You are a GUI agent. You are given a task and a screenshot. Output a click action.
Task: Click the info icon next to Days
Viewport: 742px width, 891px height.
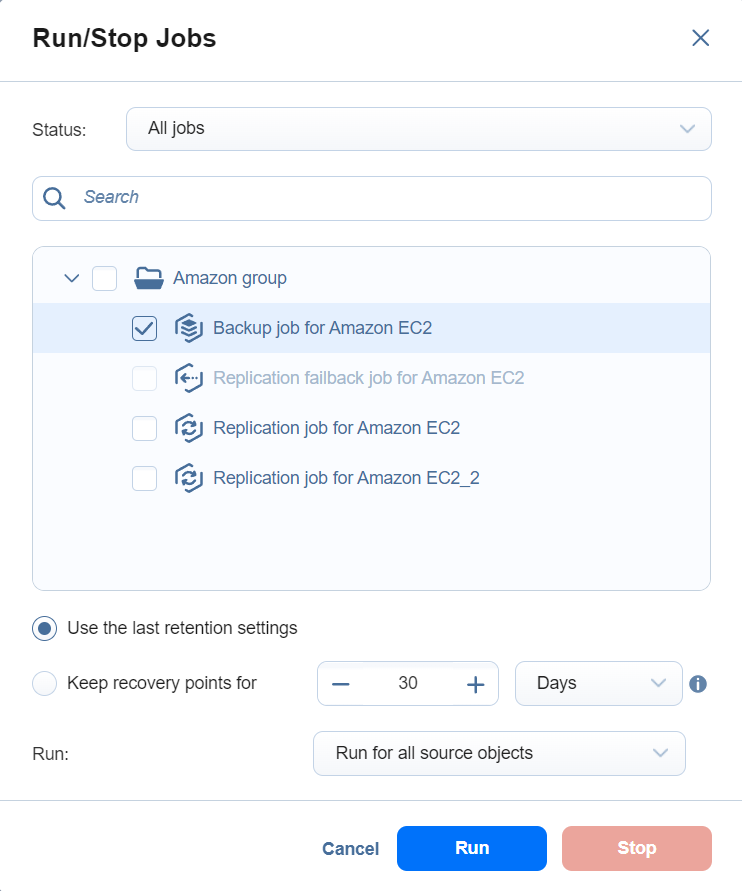tap(699, 684)
